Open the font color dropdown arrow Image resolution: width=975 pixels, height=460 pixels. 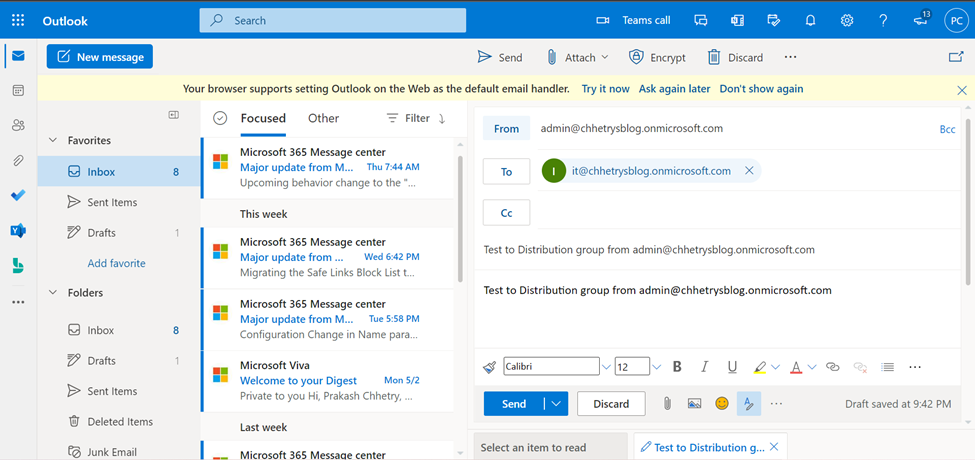point(812,367)
